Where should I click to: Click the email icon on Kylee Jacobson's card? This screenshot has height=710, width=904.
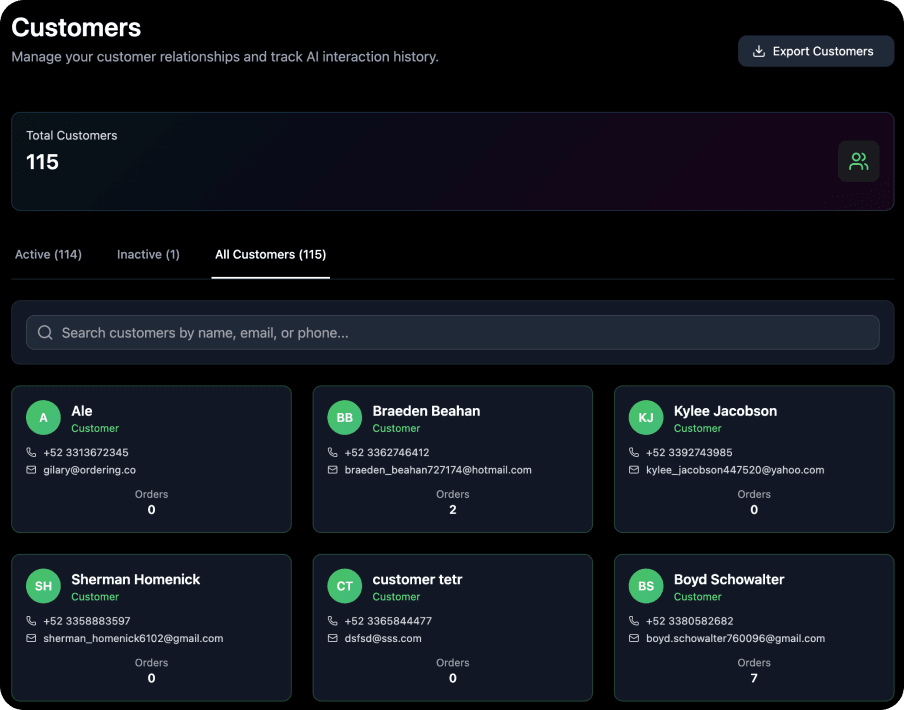click(636, 470)
